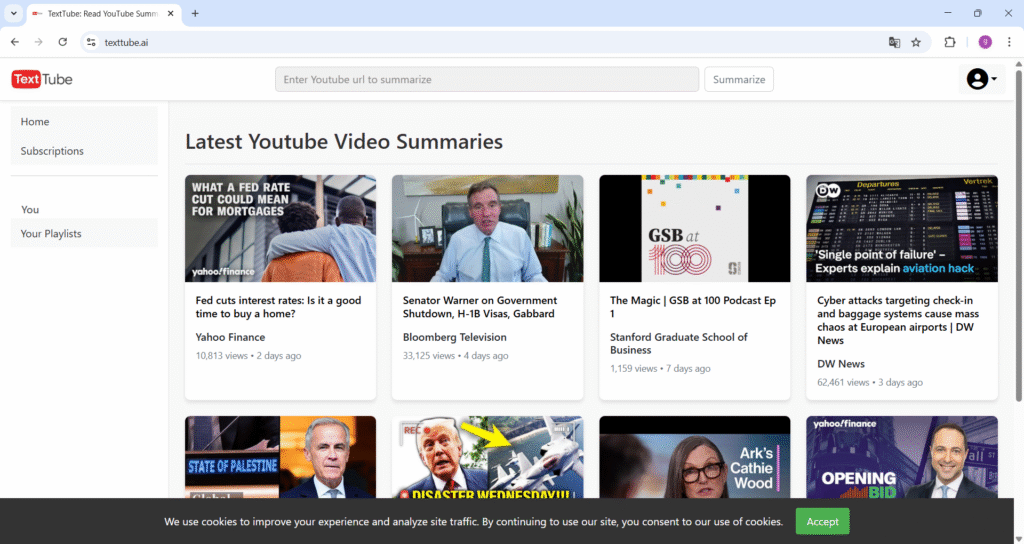Open a new tab with the plus button

coord(195,14)
